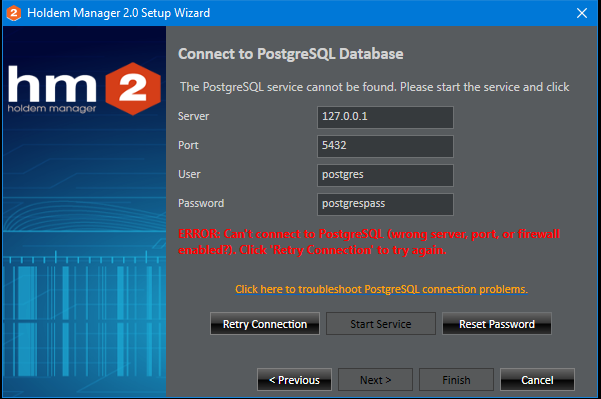Focus the Password input field
601x399 pixels.
[x=385, y=205]
